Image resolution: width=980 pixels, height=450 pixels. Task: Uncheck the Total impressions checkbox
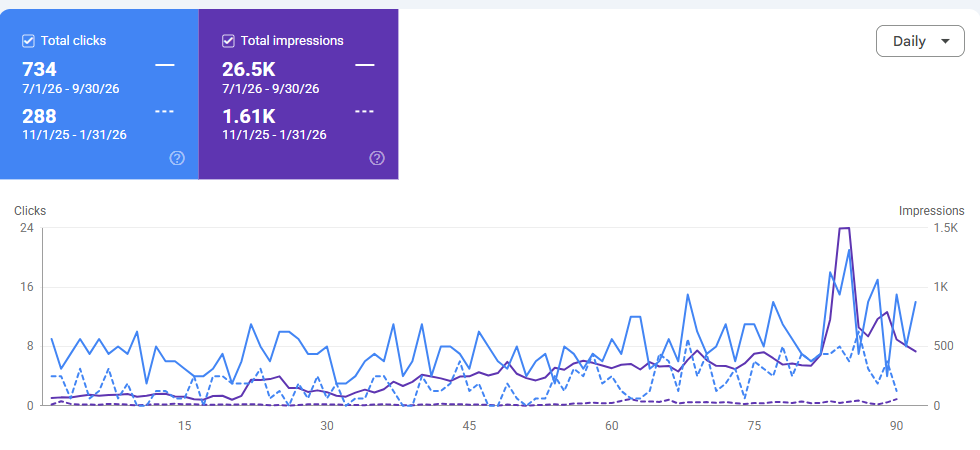point(228,41)
